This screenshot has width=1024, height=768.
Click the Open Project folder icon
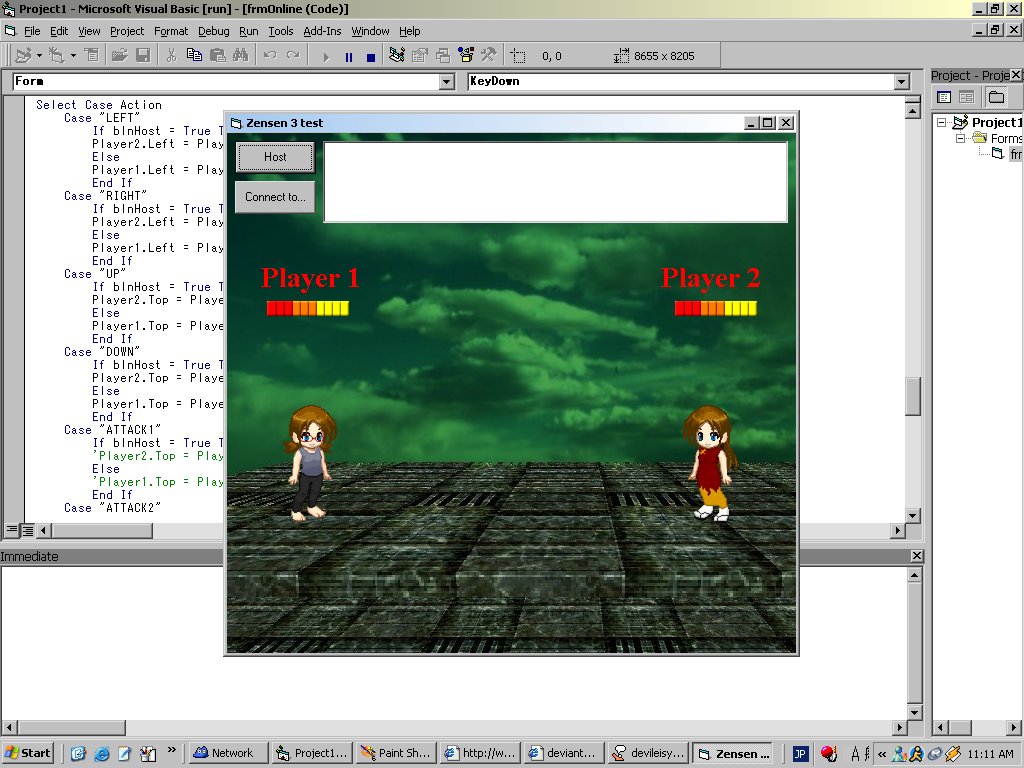(x=119, y=56)
